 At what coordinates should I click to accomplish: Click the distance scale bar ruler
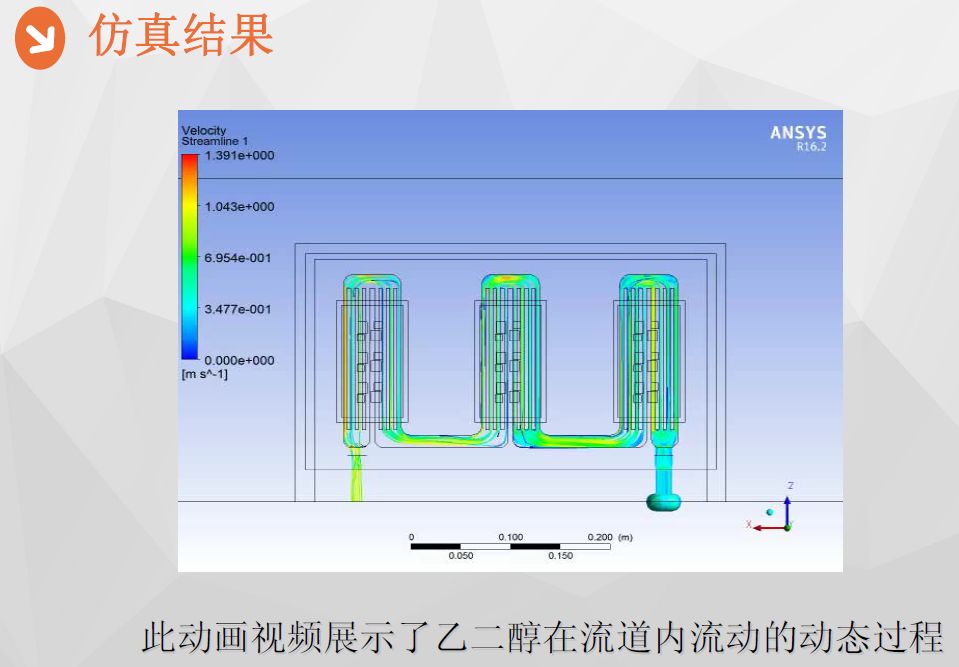pos(510,546)
